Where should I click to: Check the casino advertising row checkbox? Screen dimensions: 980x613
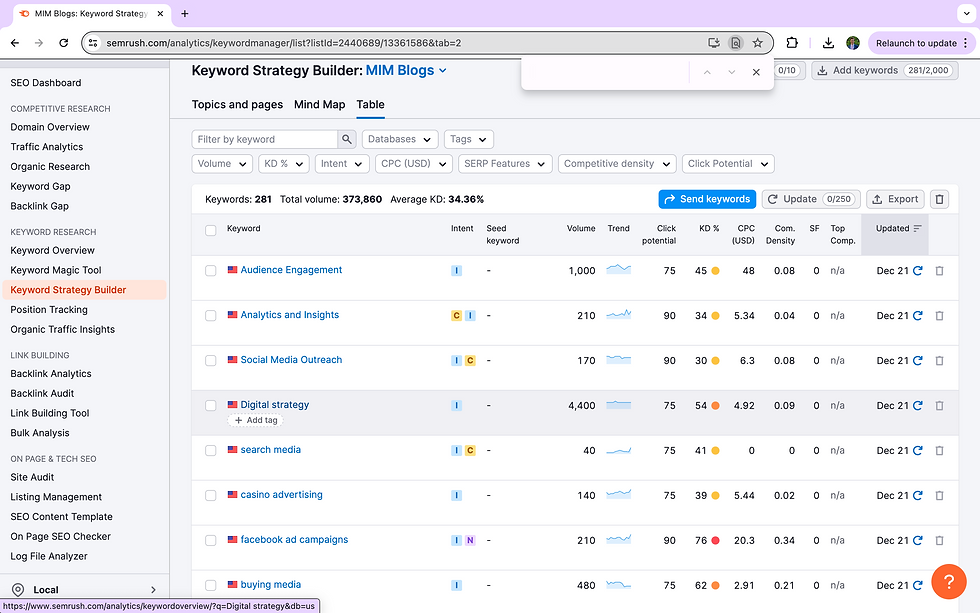[x=211, y=496]
